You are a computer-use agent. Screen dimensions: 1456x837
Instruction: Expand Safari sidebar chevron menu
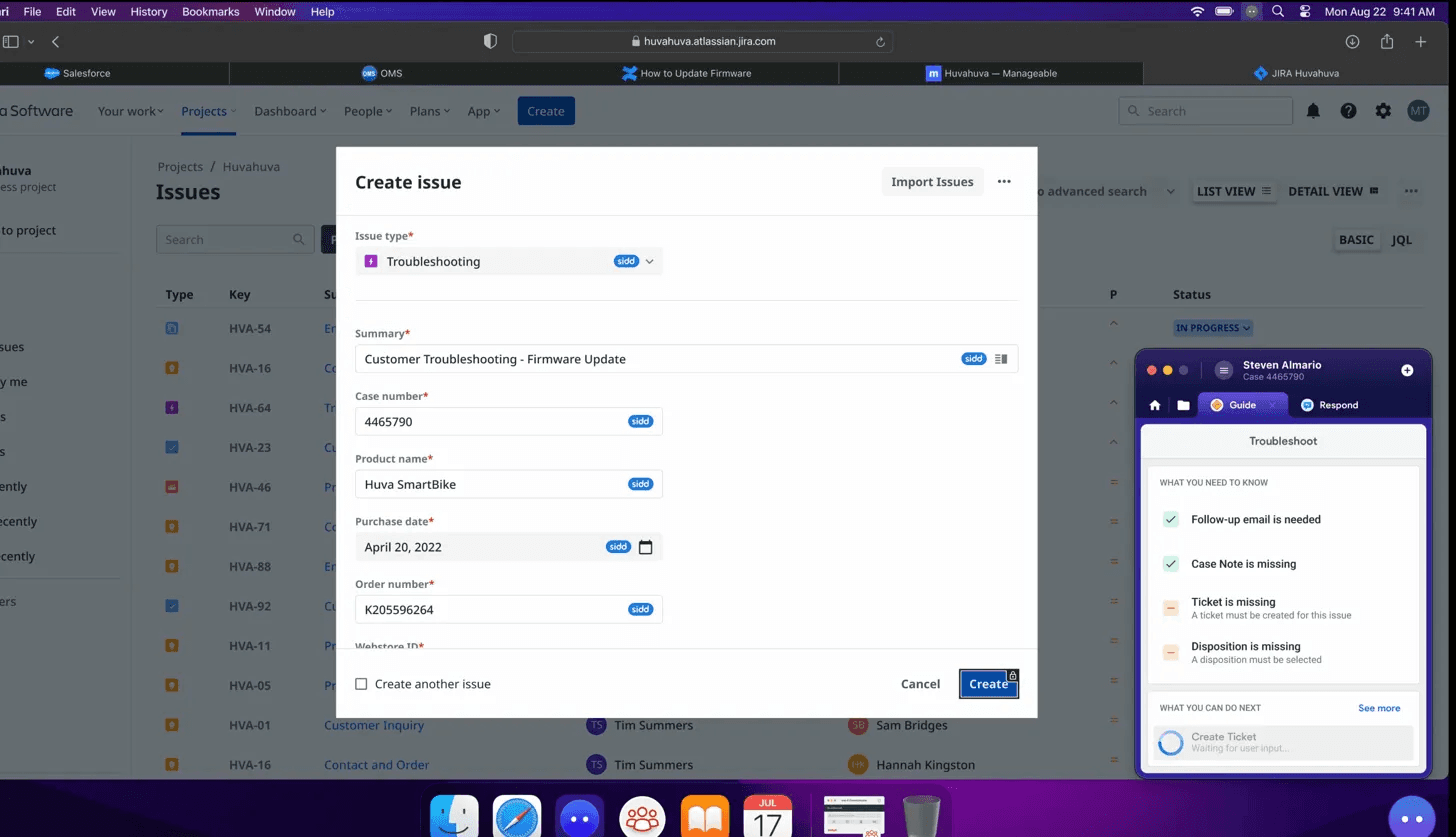[31, 42]
